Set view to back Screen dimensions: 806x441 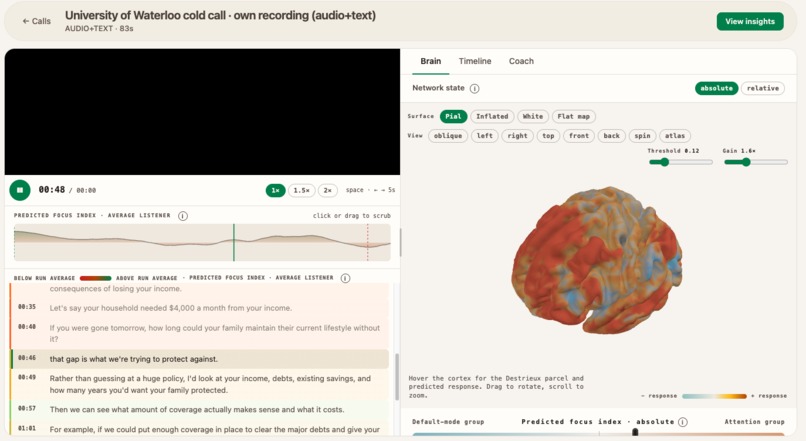pos(611,136)
